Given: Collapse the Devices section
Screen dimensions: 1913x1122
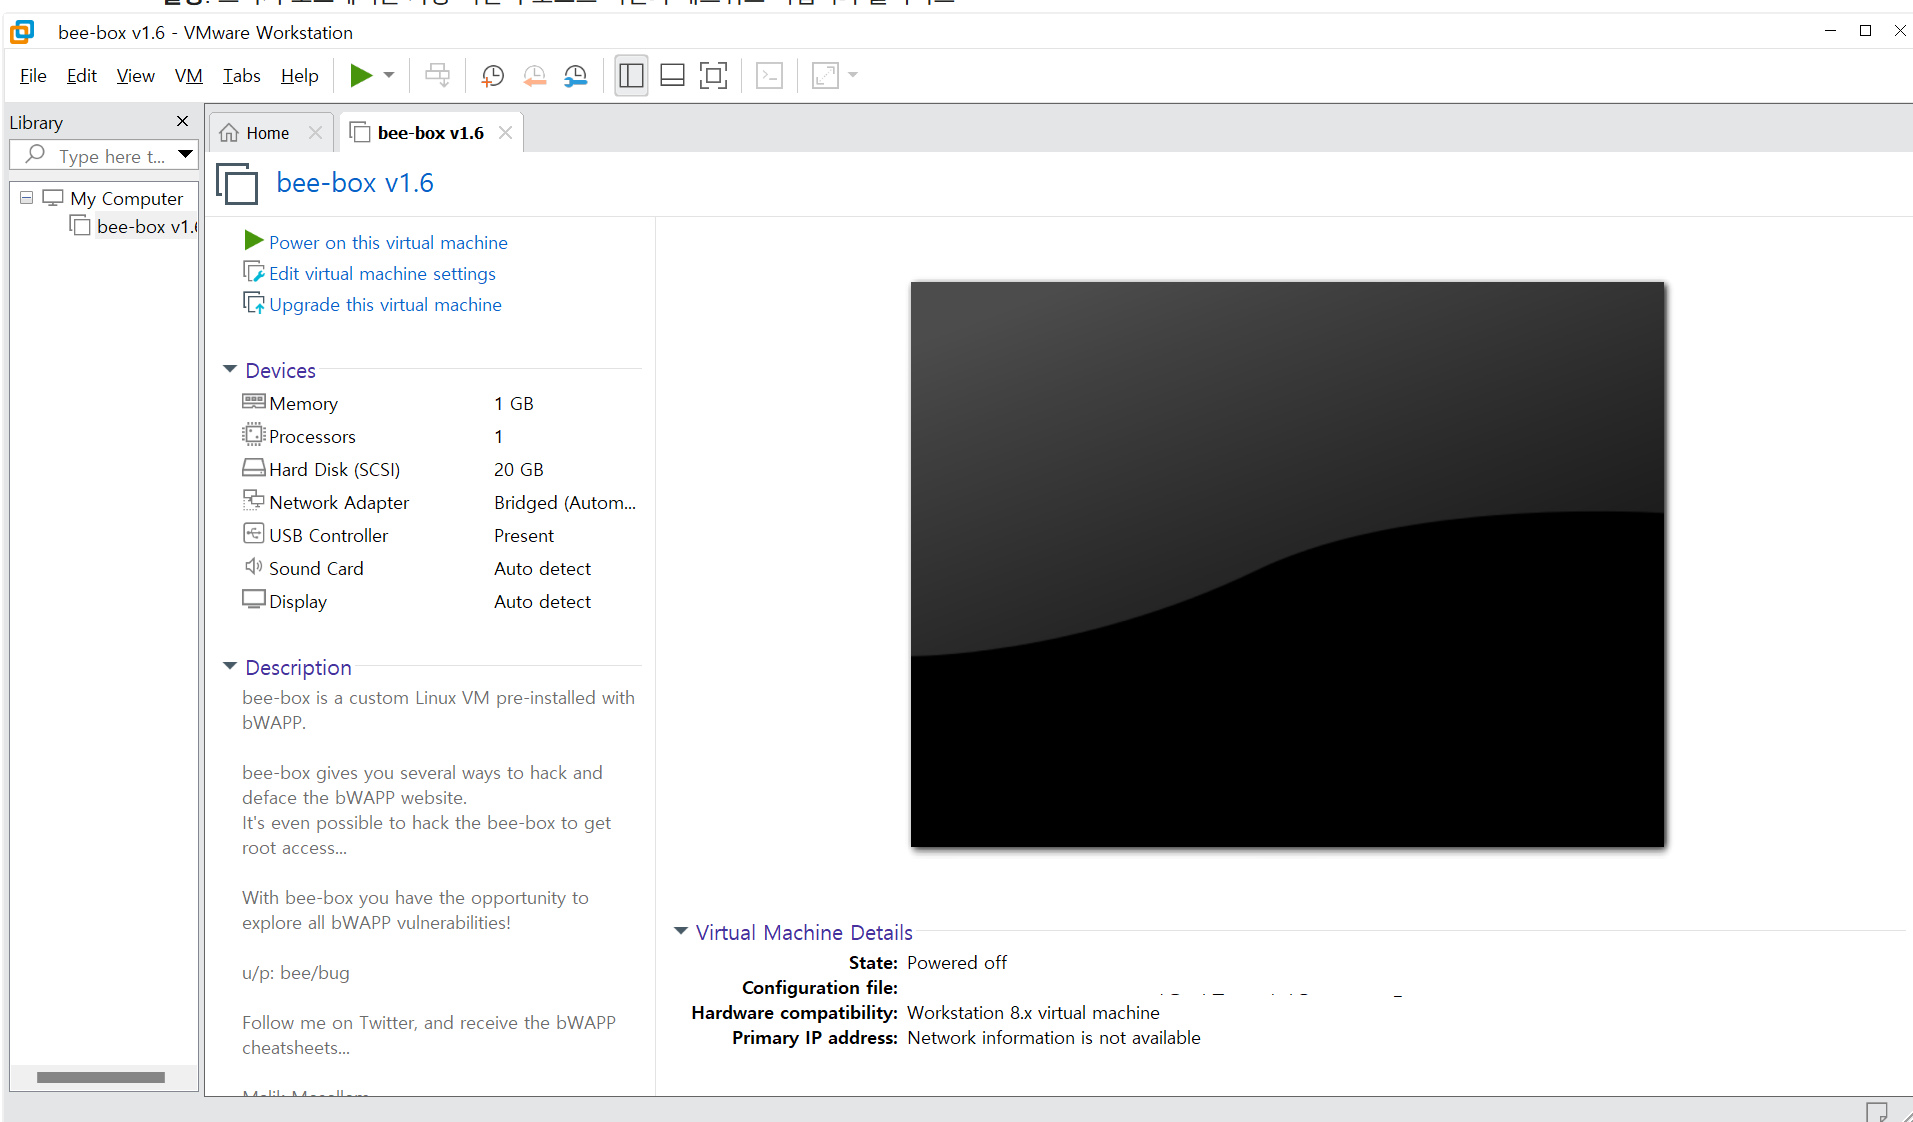Looking at the screenshot, I should (x=230, y=370).
